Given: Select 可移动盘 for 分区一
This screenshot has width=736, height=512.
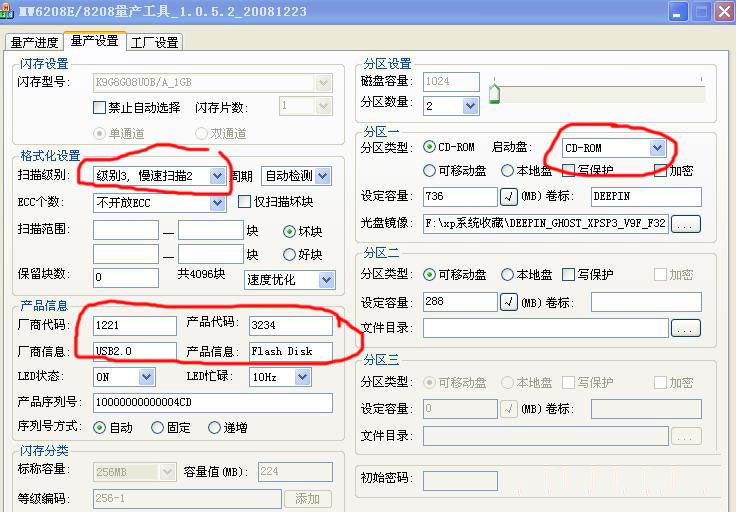Looking at the screenshot, I should click(429, 171).
